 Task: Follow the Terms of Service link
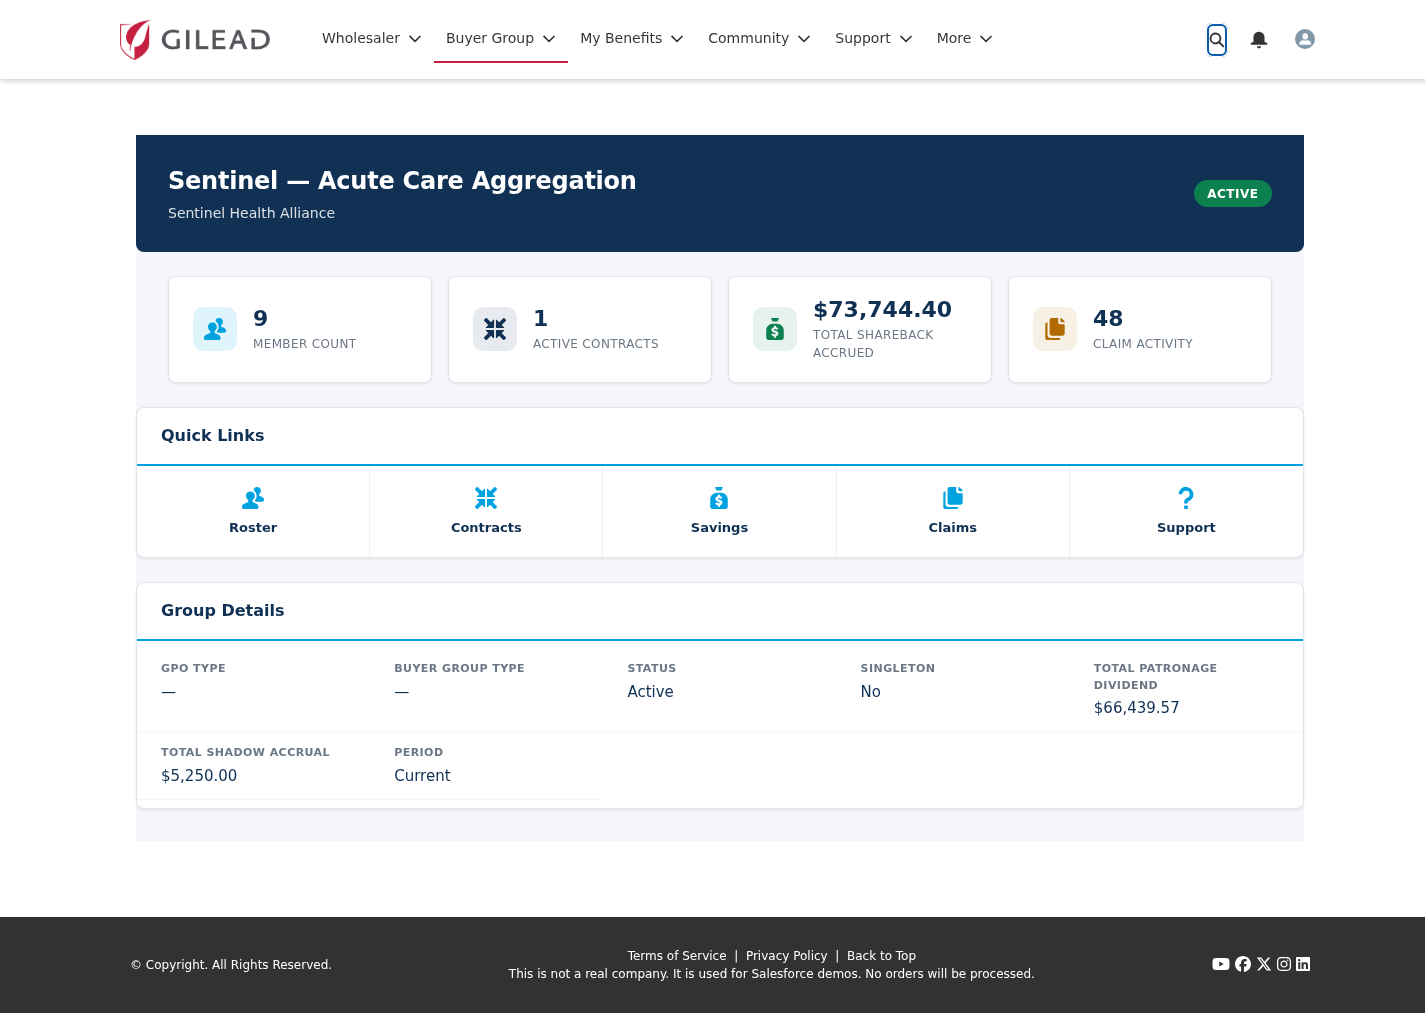[x=677, y=956]
